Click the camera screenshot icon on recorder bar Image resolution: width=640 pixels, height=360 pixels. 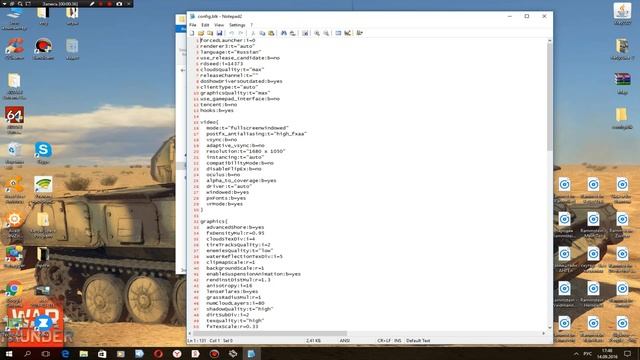(x=119, y=4)
